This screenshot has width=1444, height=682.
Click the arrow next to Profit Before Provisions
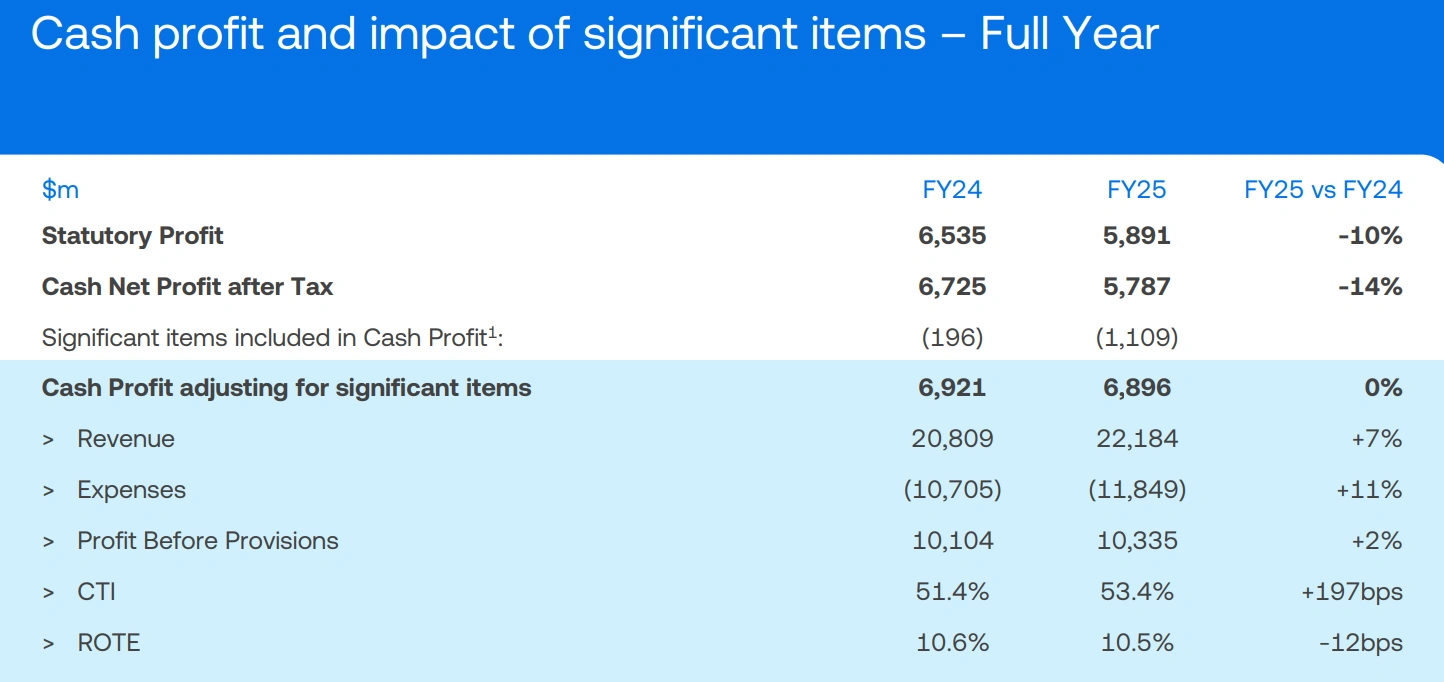pyautogui.click(x=48, y=542)
